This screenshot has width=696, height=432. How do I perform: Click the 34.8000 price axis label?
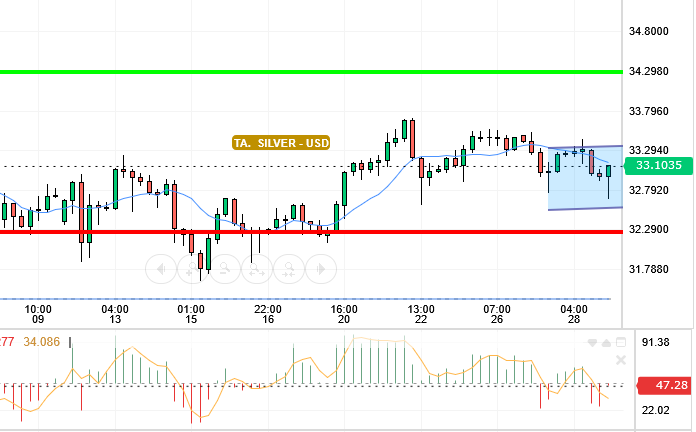pyautogui.click(x=649, y=32)
